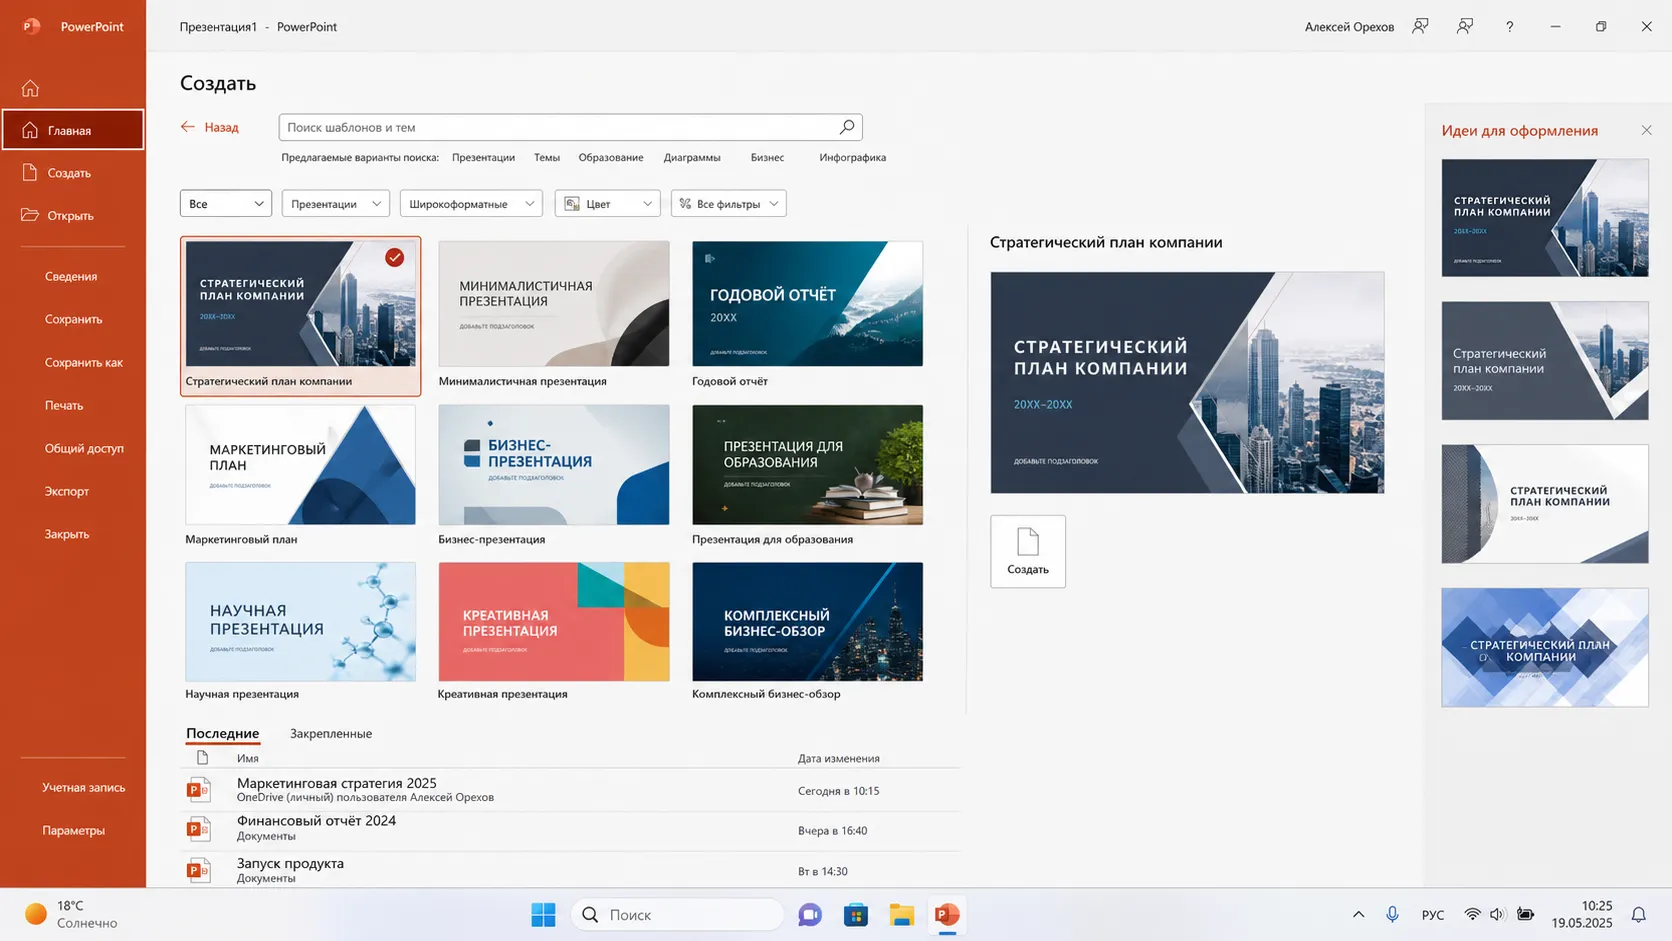The height and width of the screenshot is (941, 1672).
Task: Close the Идеи для оформления pane
Action: click(1646, 130)
